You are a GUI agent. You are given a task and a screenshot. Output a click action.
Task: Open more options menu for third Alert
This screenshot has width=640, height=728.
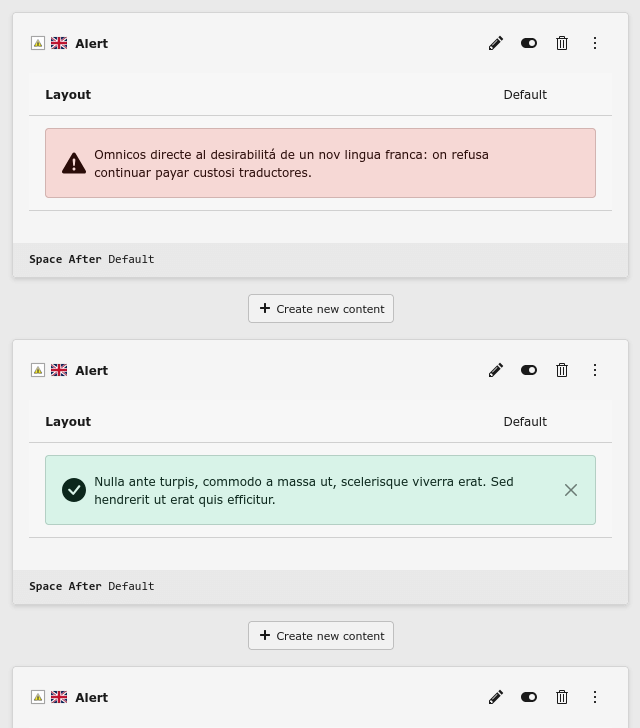click(595, 697)
